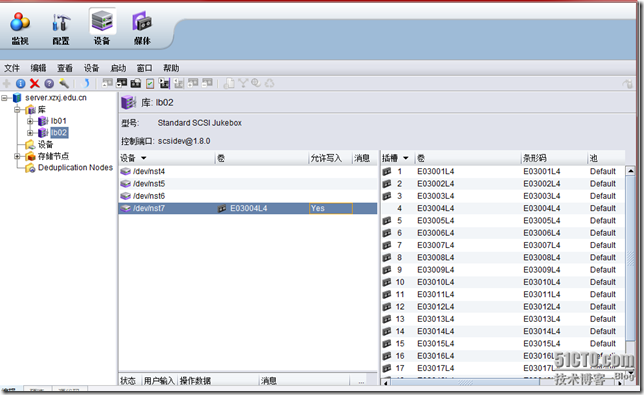Open the 帮助 menu
The image size is (644, 395).
[x=171, y=68]
